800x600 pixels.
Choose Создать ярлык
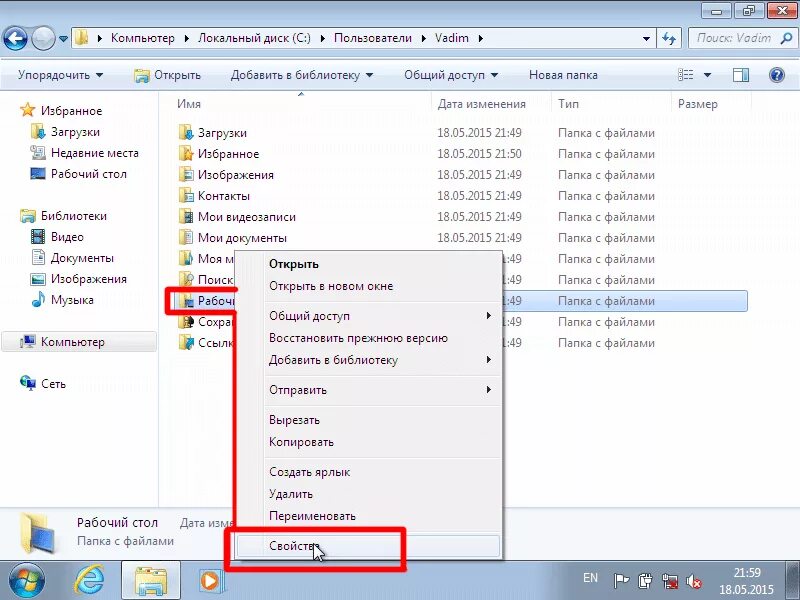pos(368,472)
